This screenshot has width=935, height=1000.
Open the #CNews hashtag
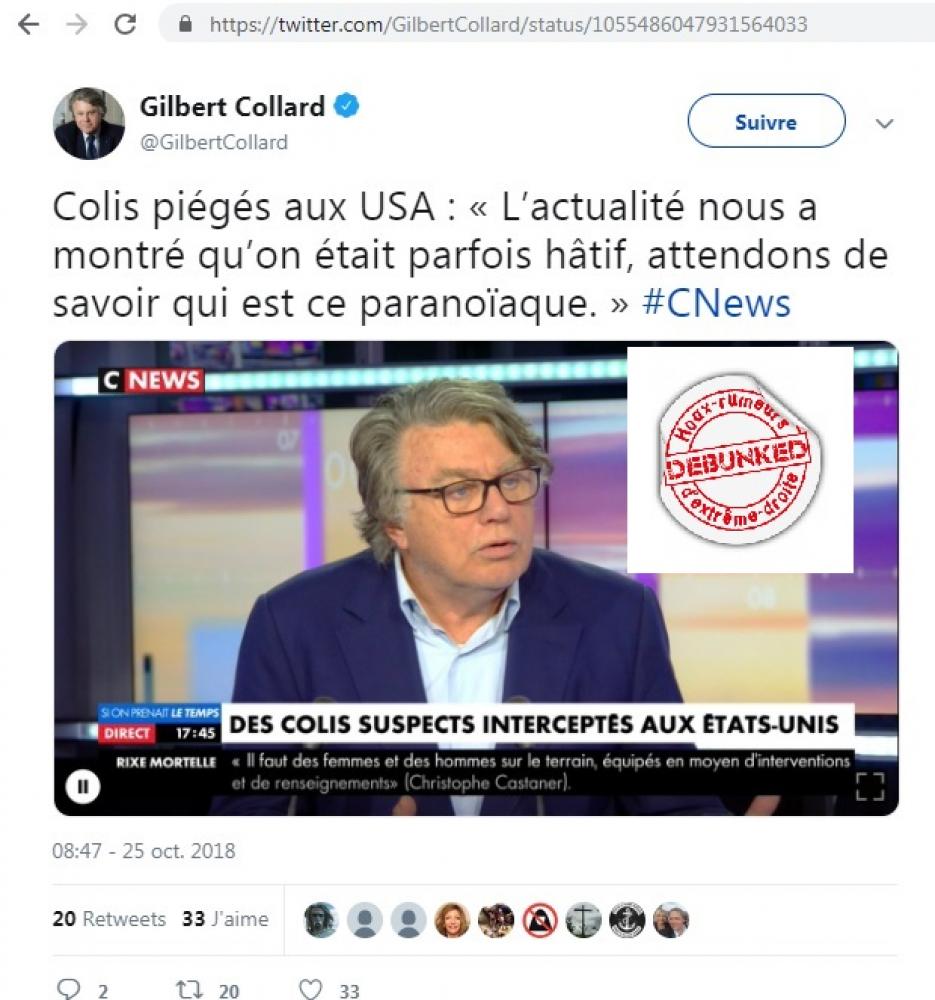716,303
